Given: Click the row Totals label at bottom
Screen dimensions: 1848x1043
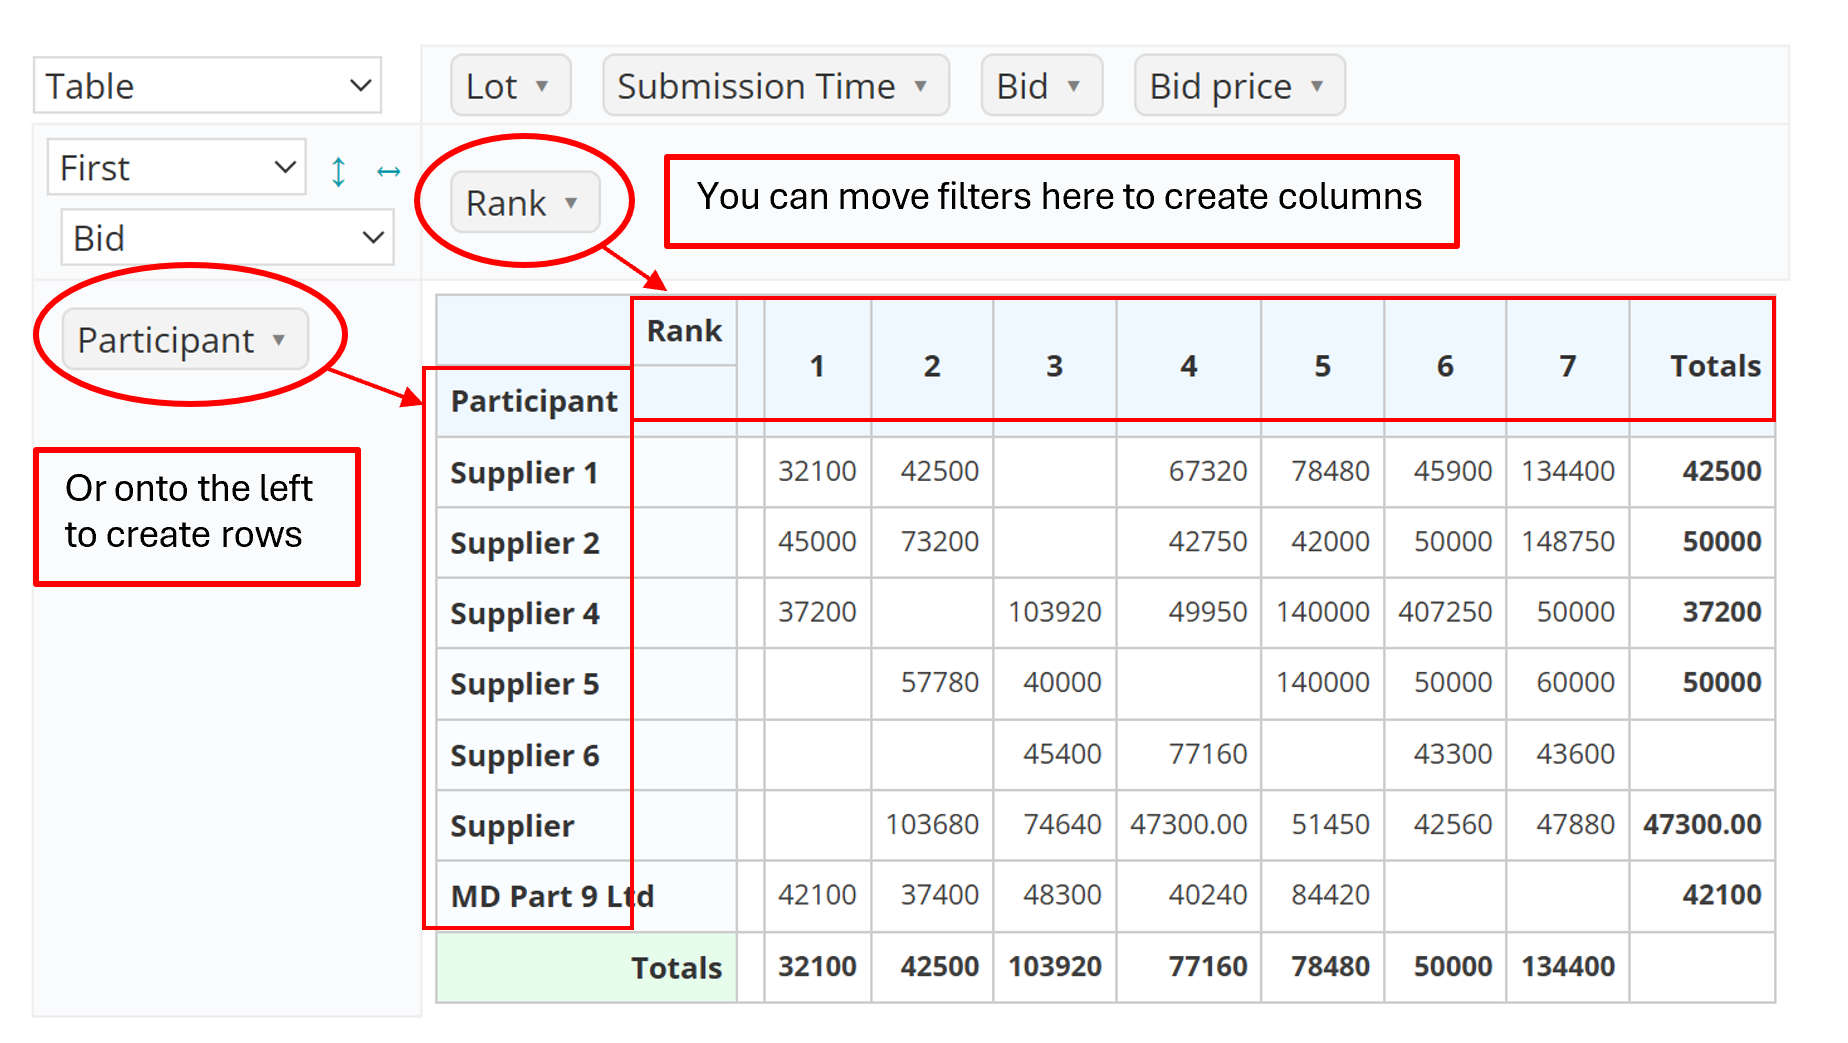Looking at the screenshot, I should point(676,968).
